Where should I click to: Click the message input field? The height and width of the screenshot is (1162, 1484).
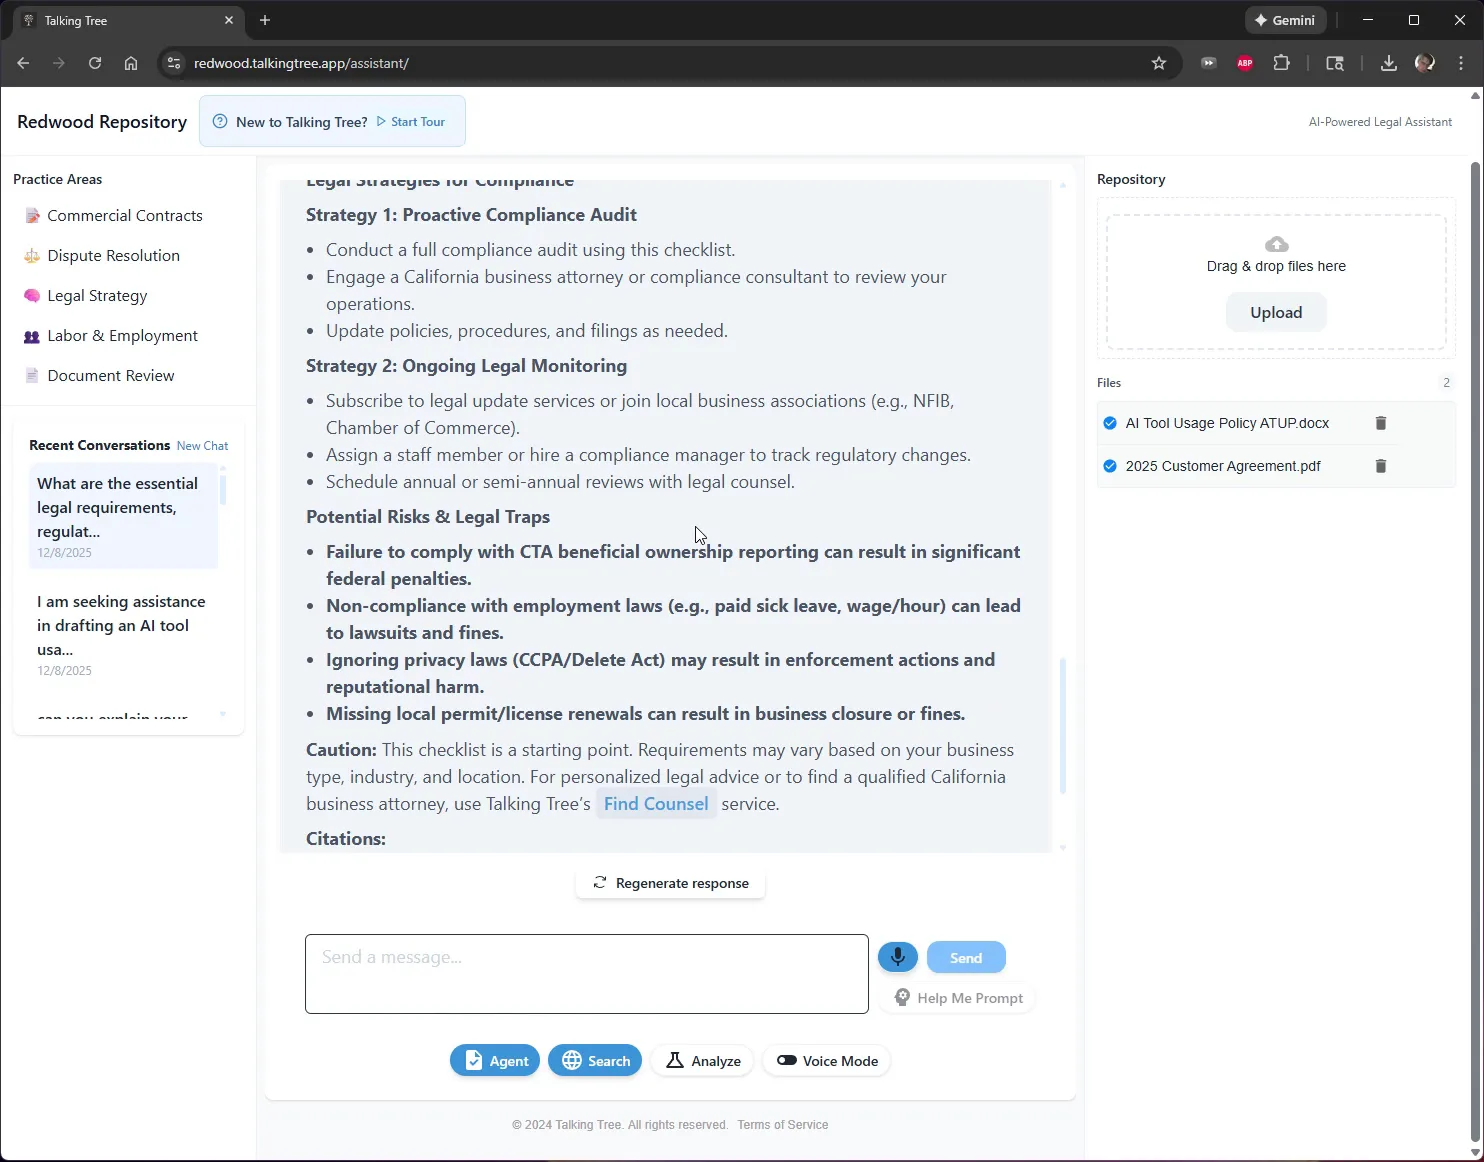[587, 974]
